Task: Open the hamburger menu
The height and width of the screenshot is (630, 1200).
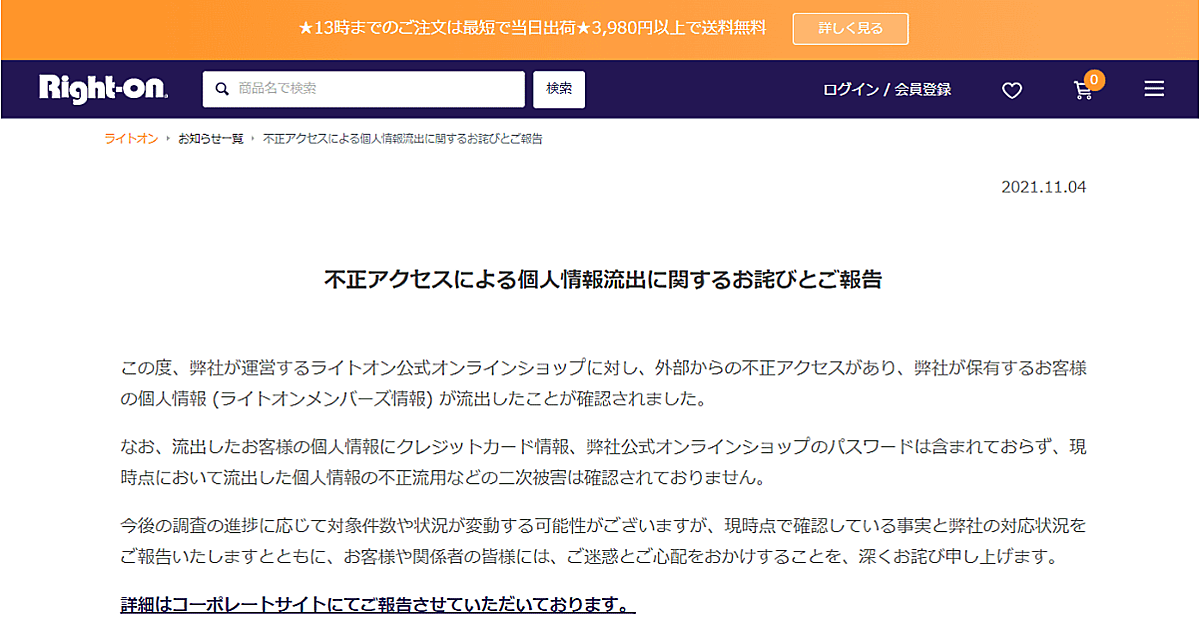Action: pyautogui.click(x=1154, y=89)
